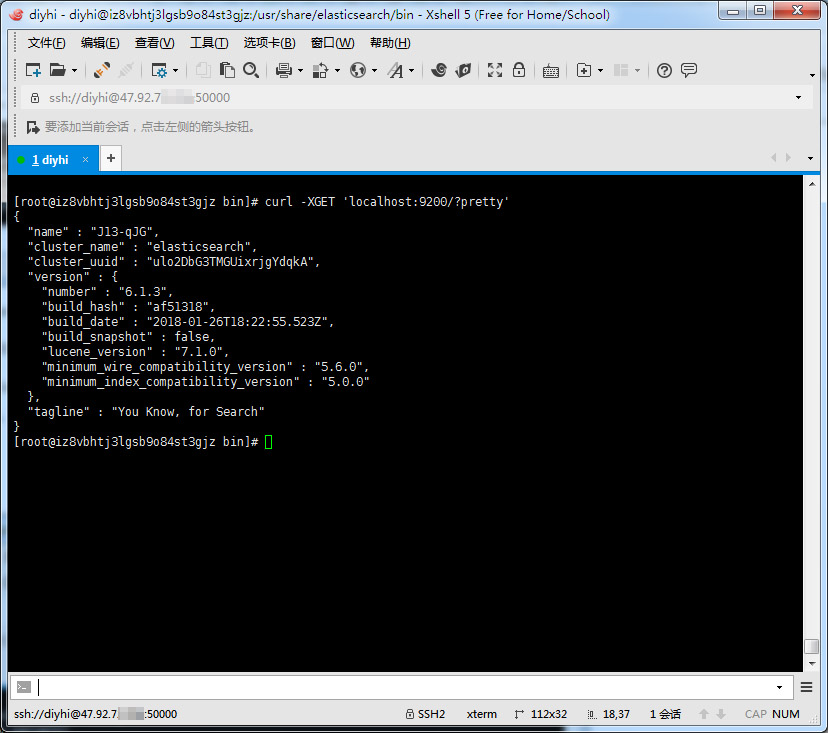Click the Print icon in toolbar
The image size is (828, 733).
(x=283, y=70)
